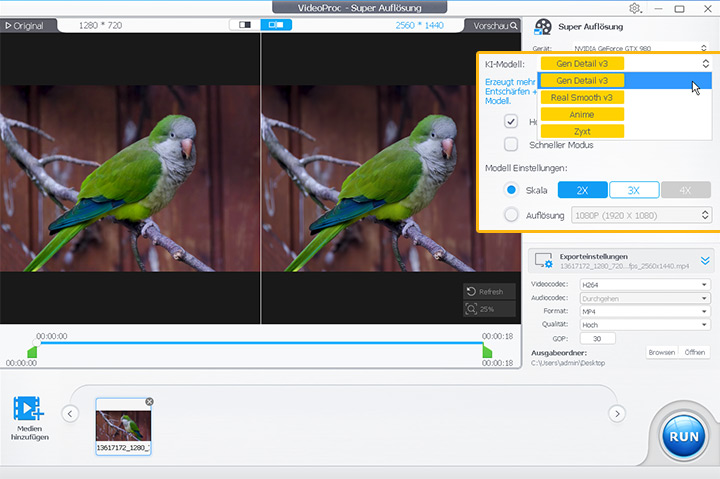
Task: Uncheck the checked box above Schneller Modus
Action: tap(511, 121)
